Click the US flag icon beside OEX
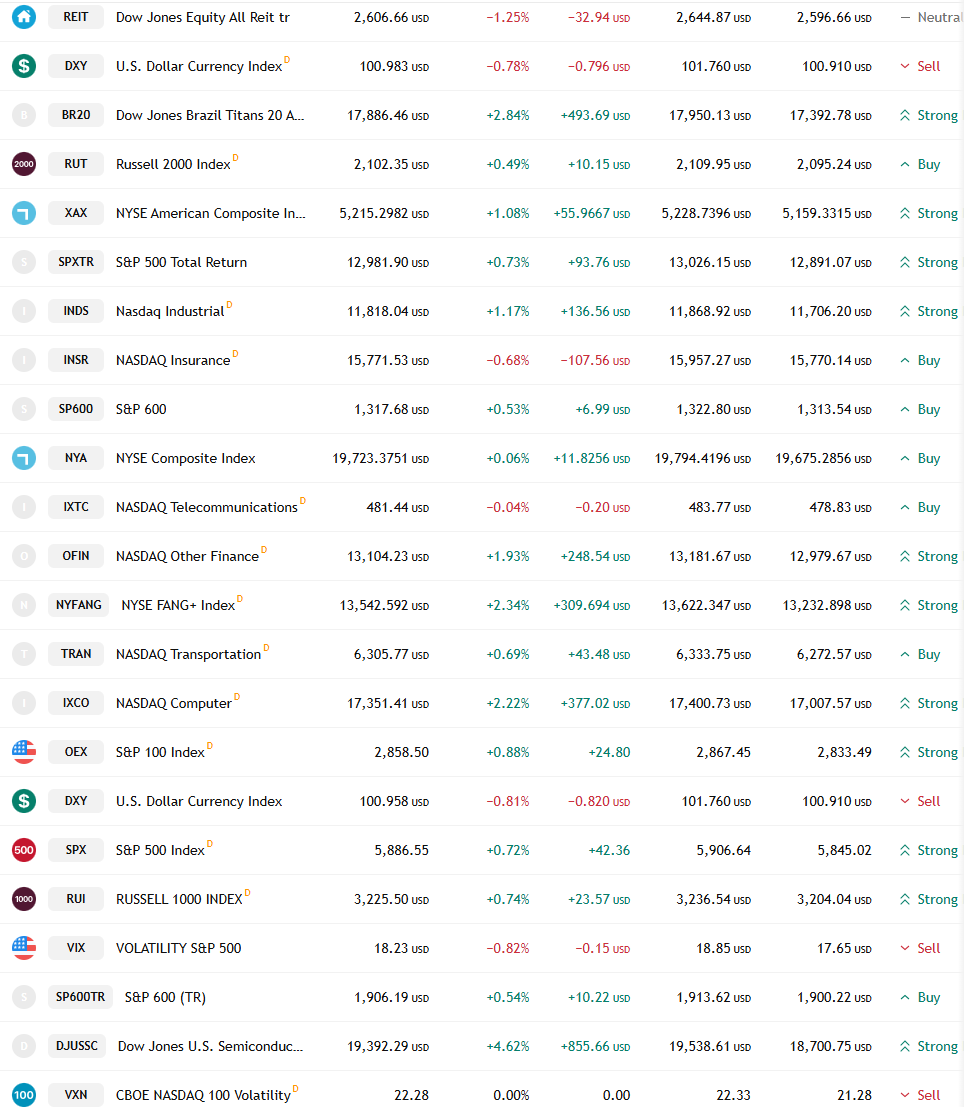The height and width of the screenshot is (1107, 964). tap(24, 752)
